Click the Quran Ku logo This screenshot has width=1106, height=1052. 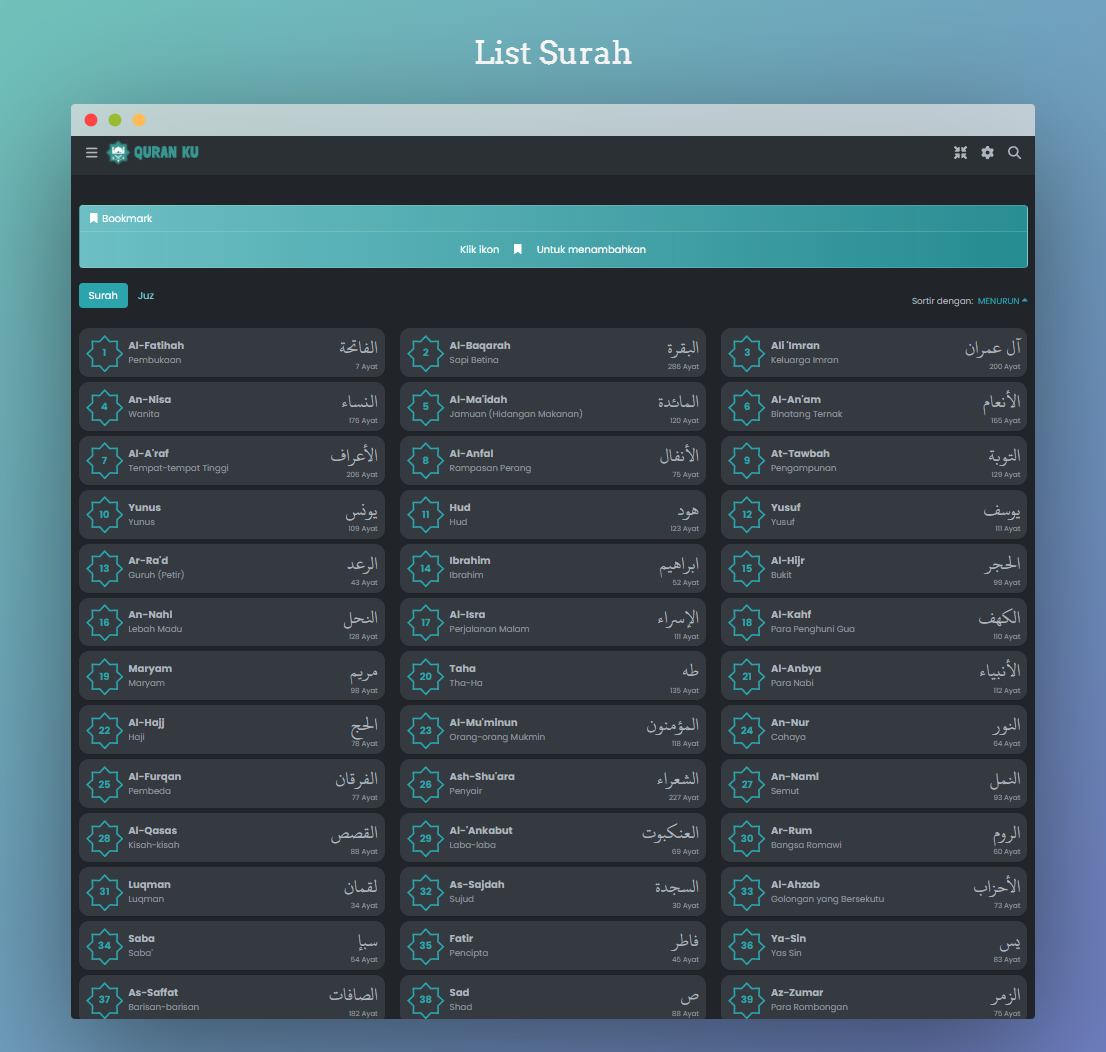[x=153, y=152]
